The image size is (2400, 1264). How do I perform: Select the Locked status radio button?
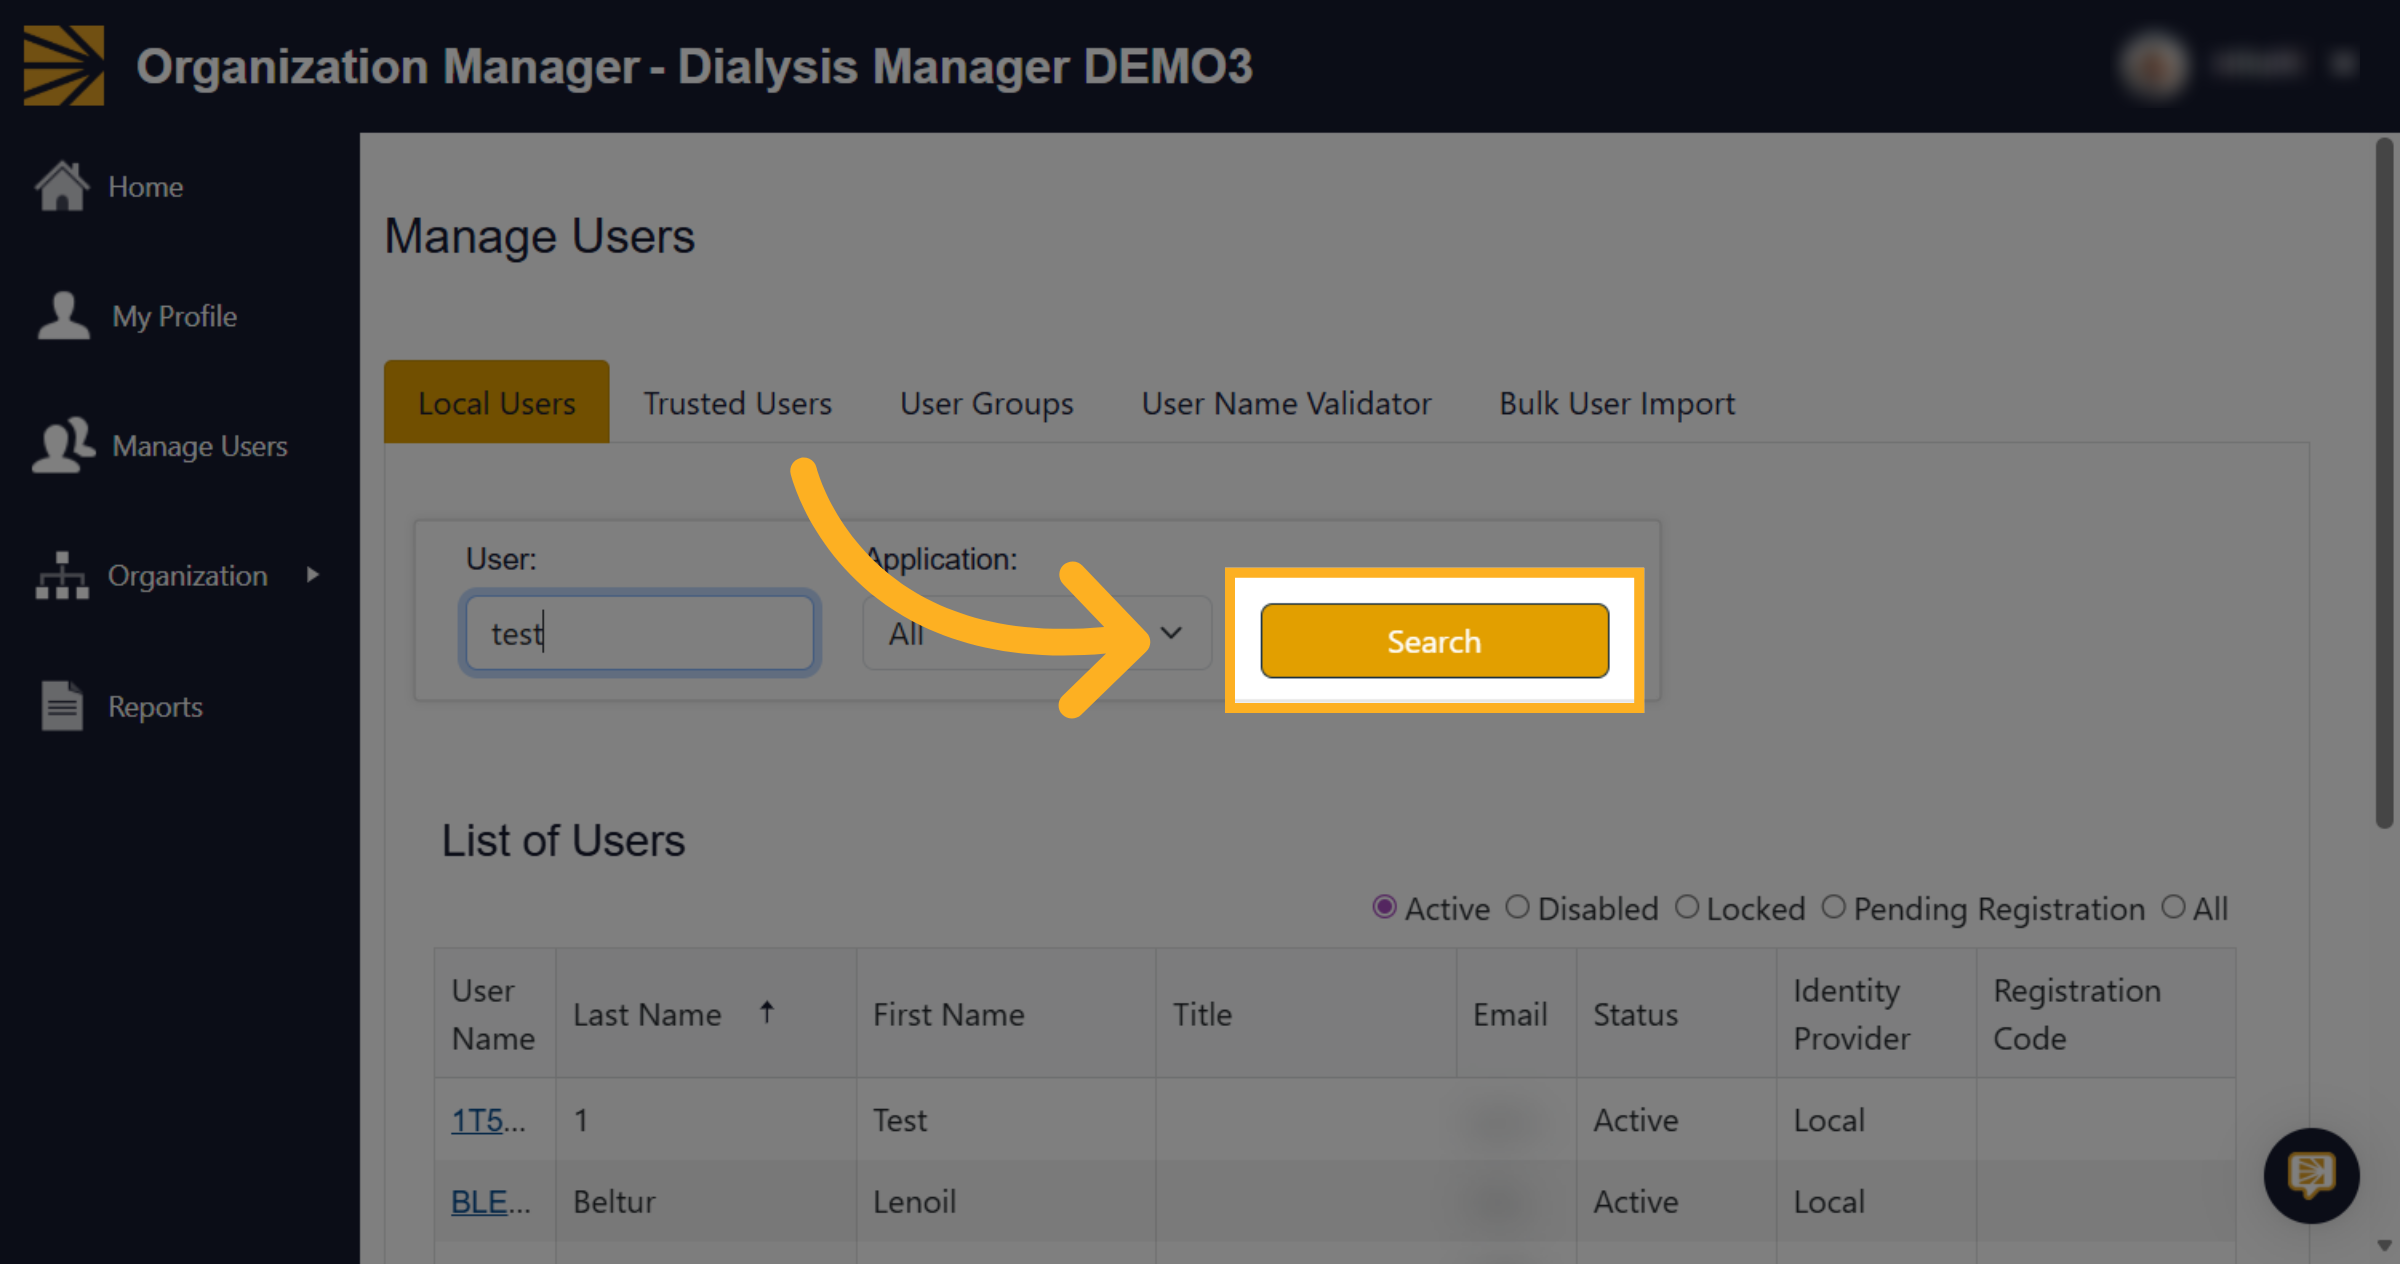coord(1687,907)
